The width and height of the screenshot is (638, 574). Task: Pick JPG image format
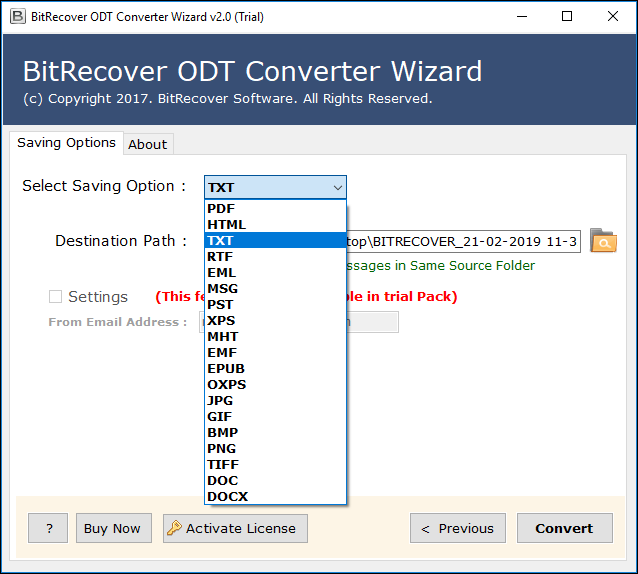pyautogui.click(x=275, y=400)
